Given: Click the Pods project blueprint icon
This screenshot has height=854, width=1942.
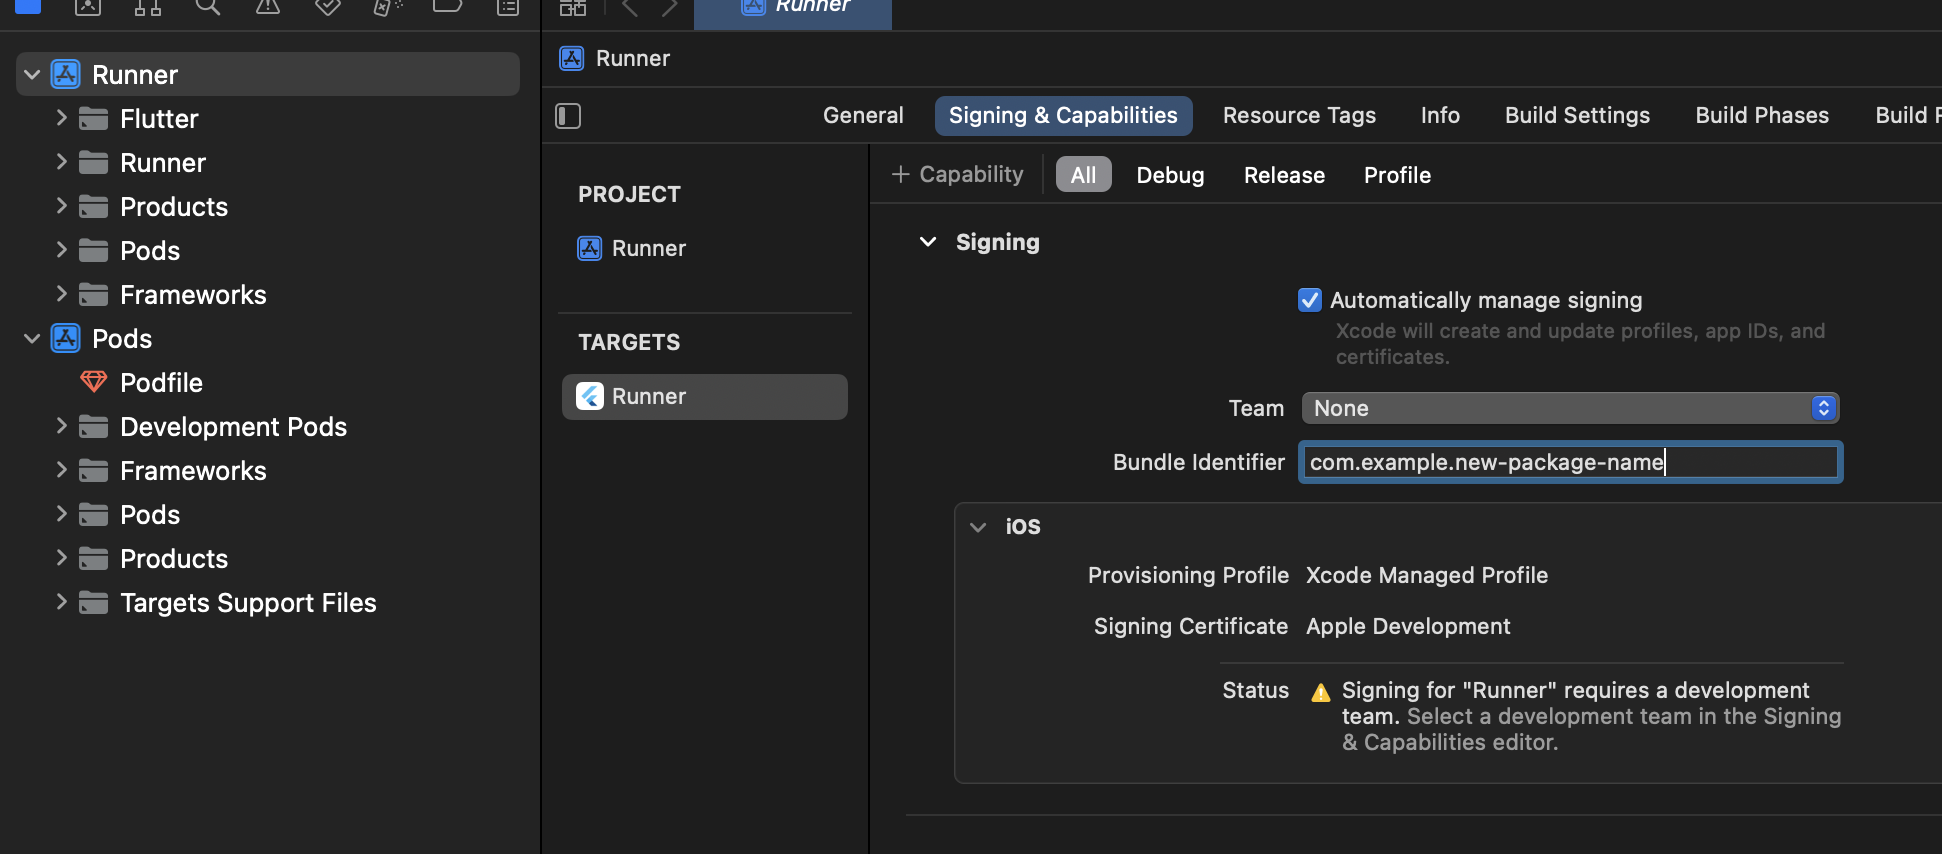Looking at the screenshot, I should pyautogui.click(x=66, y=338).
